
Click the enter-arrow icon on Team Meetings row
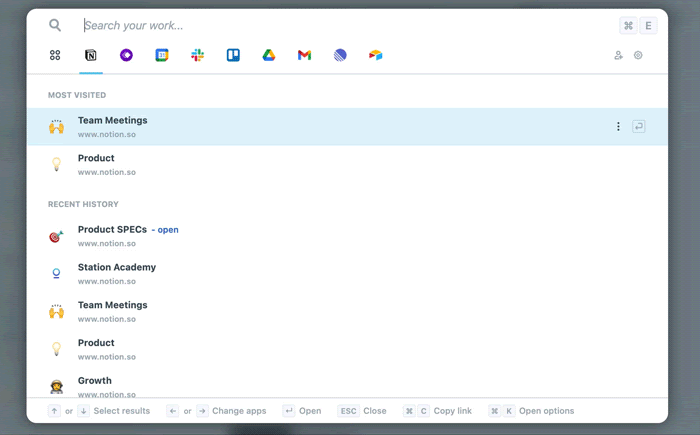[639, 127]
